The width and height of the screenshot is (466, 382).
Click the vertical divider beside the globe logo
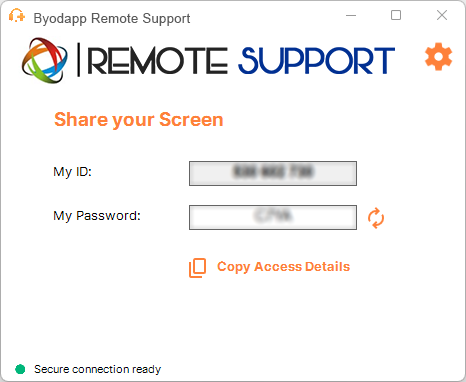(78, 59)
